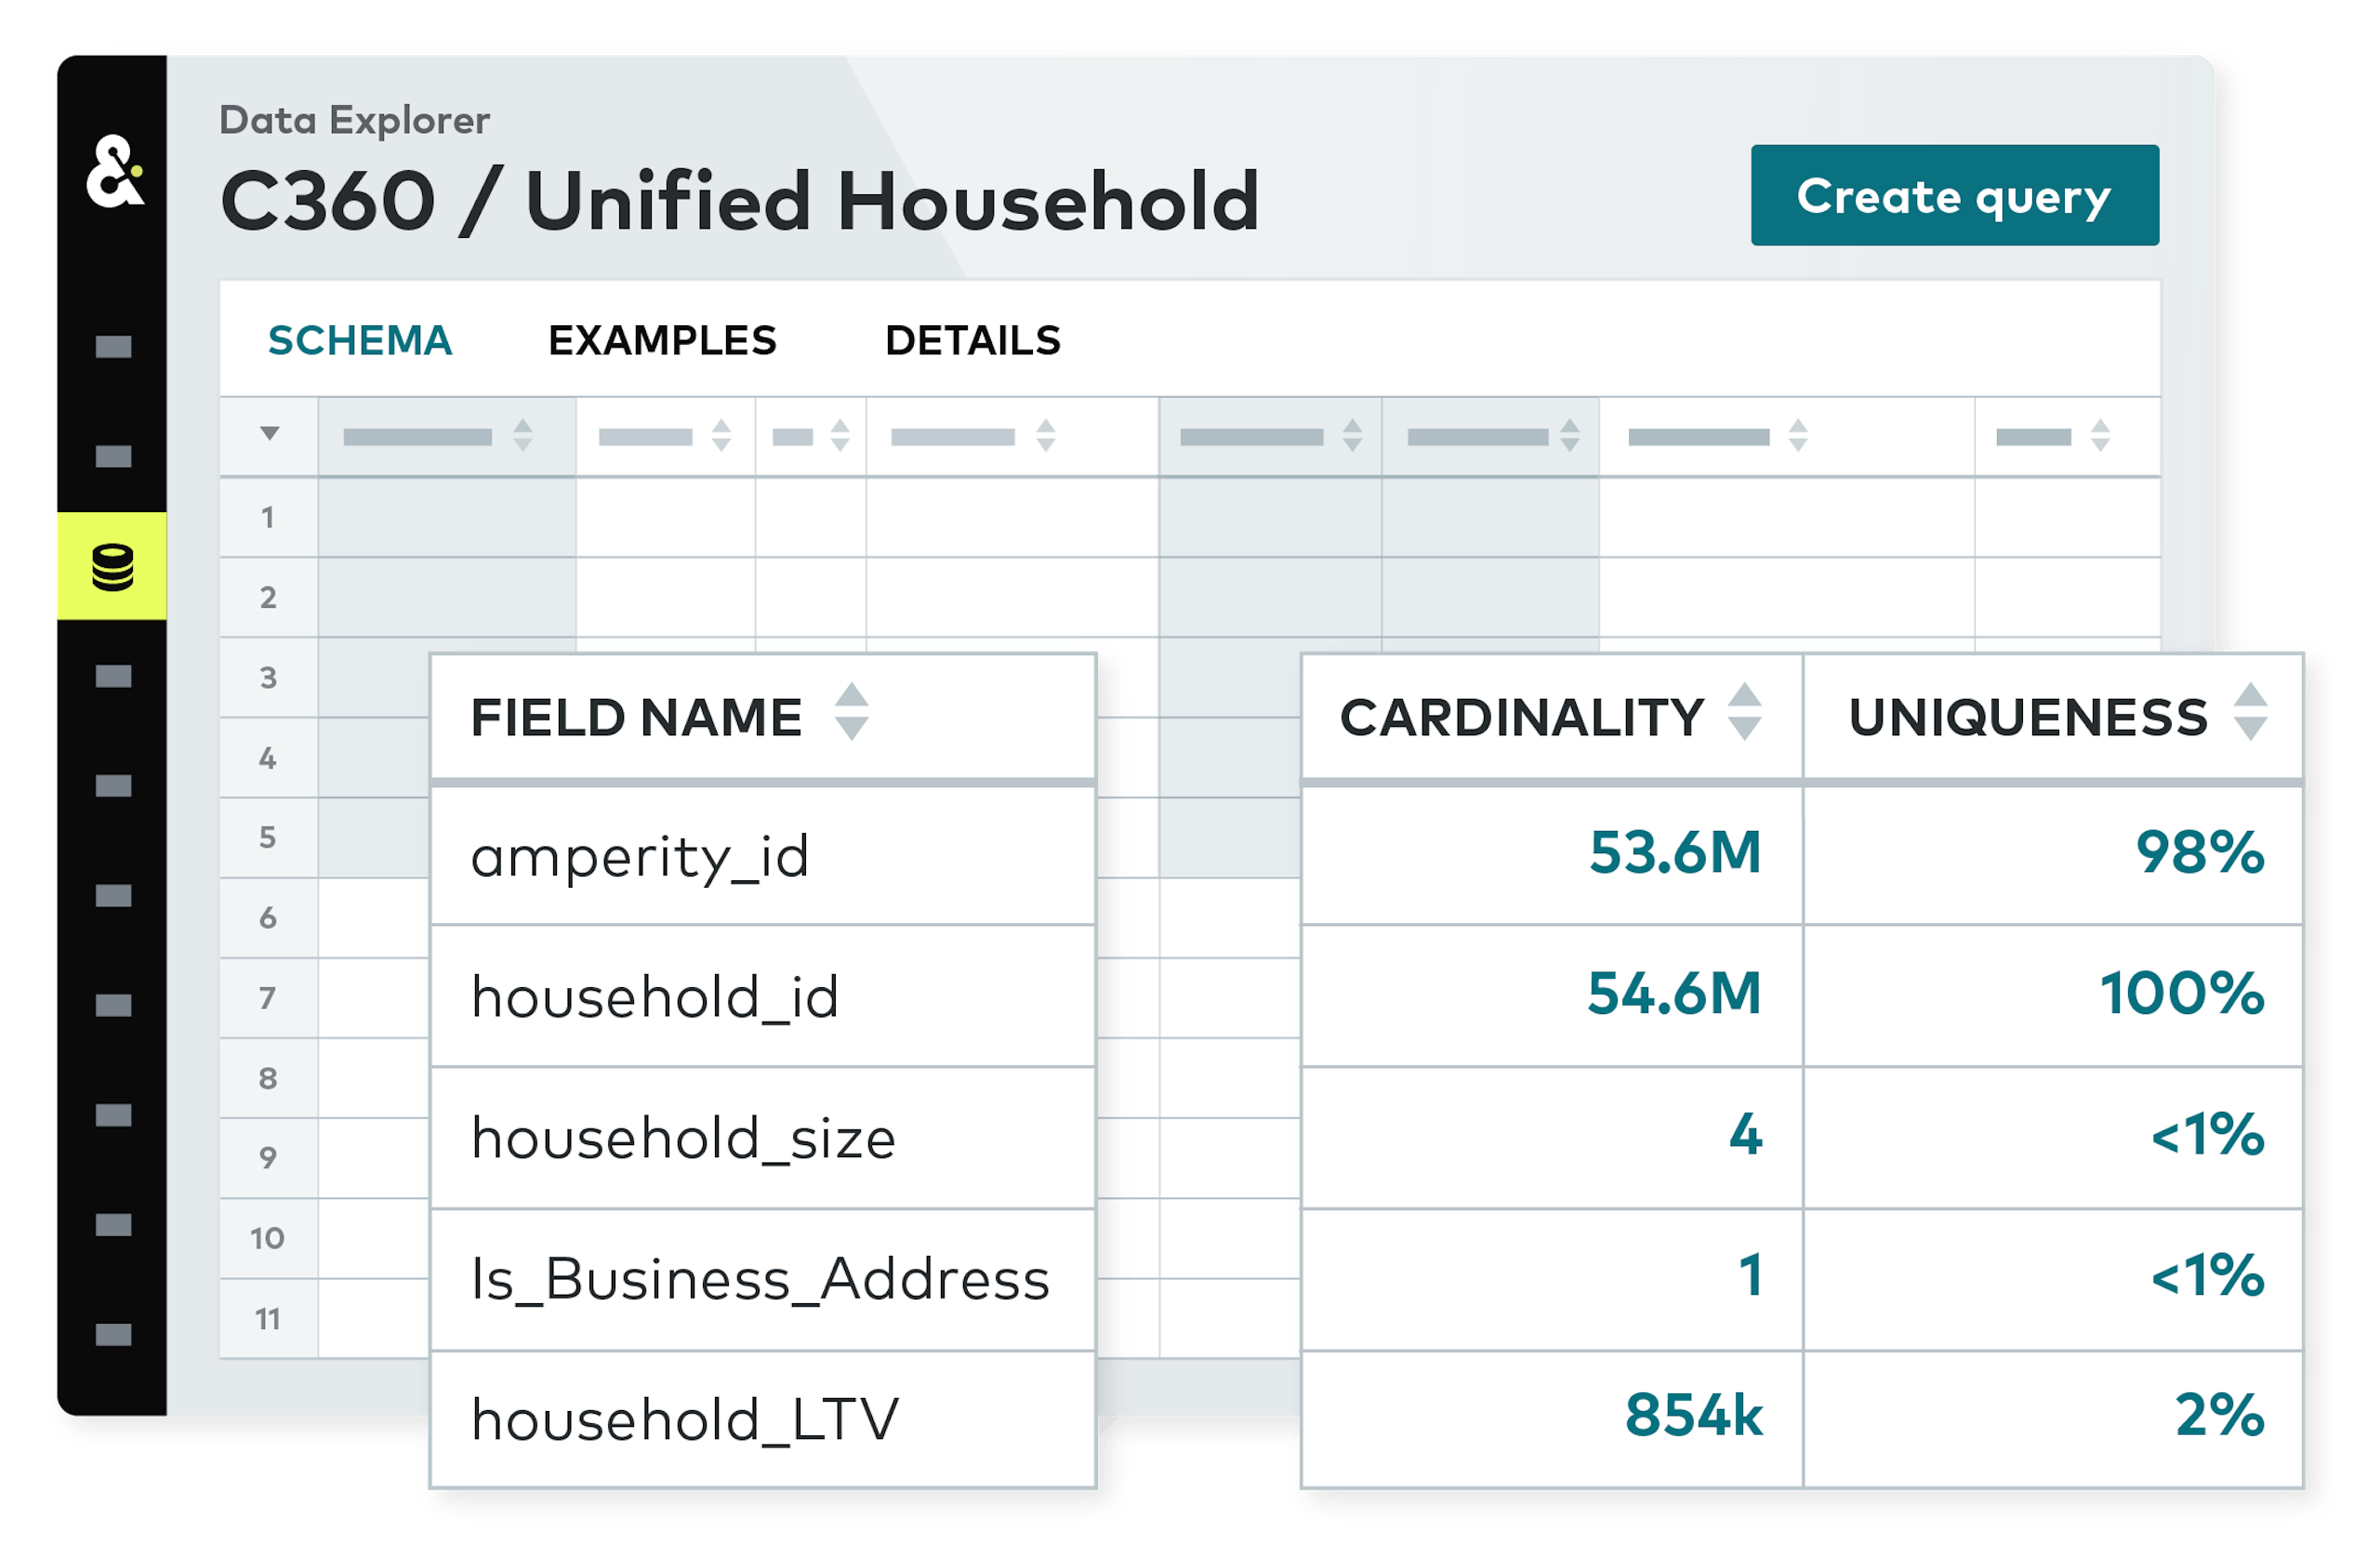
Task: Click the 54.6M cardinality value
Action: tap(1674, 994)
